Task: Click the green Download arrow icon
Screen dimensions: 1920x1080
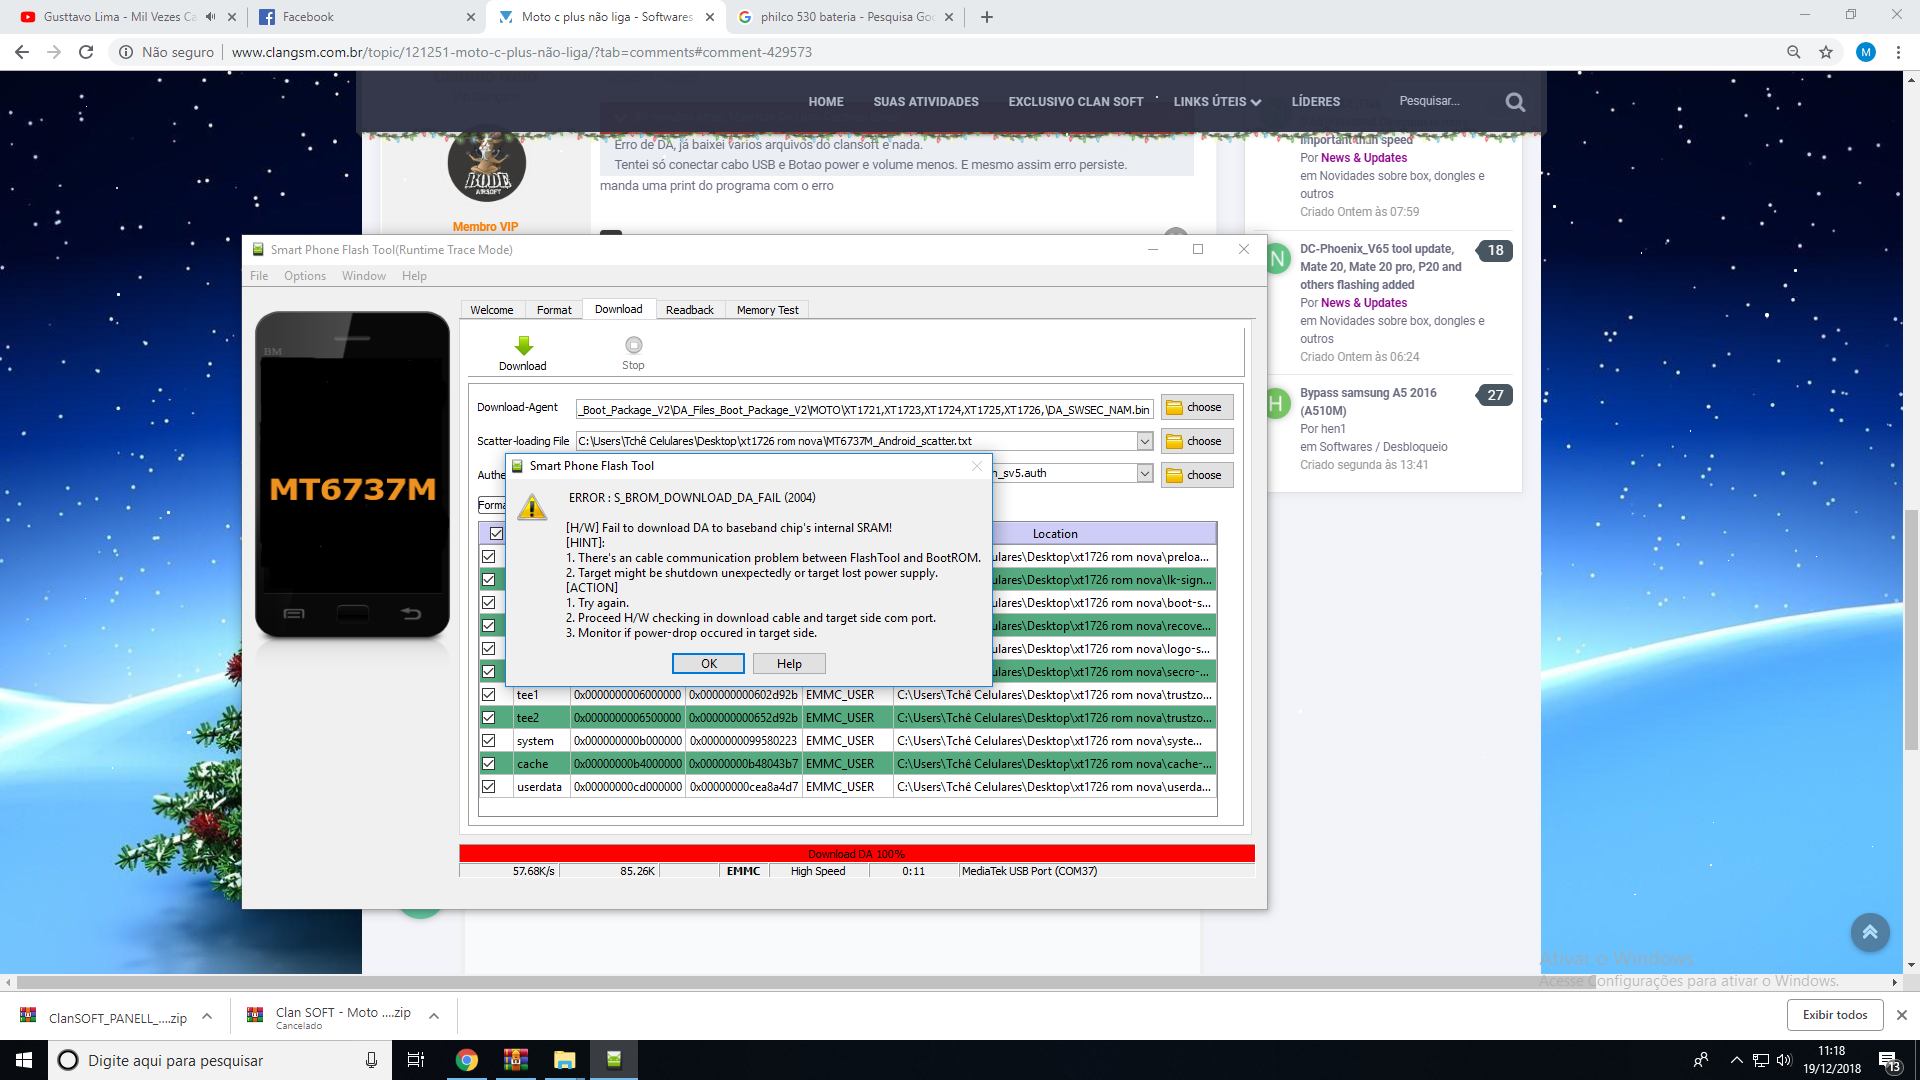Action: coord(523,346)
